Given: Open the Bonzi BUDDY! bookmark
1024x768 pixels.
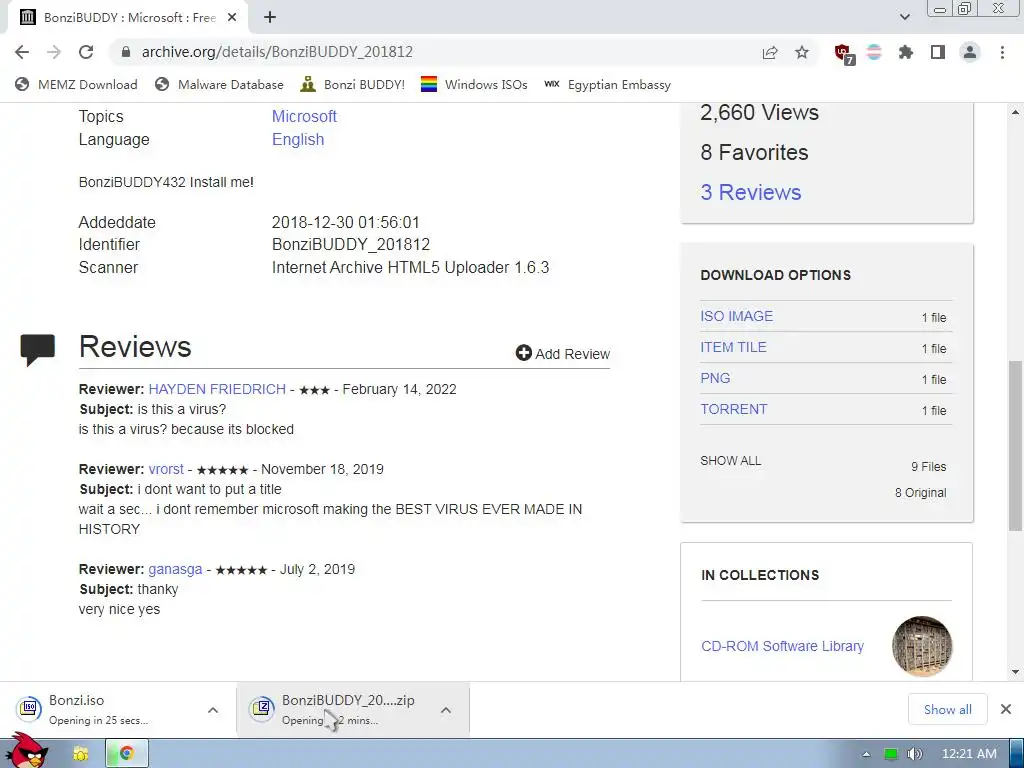Looking at the screenshot, I should coord(353,84).
